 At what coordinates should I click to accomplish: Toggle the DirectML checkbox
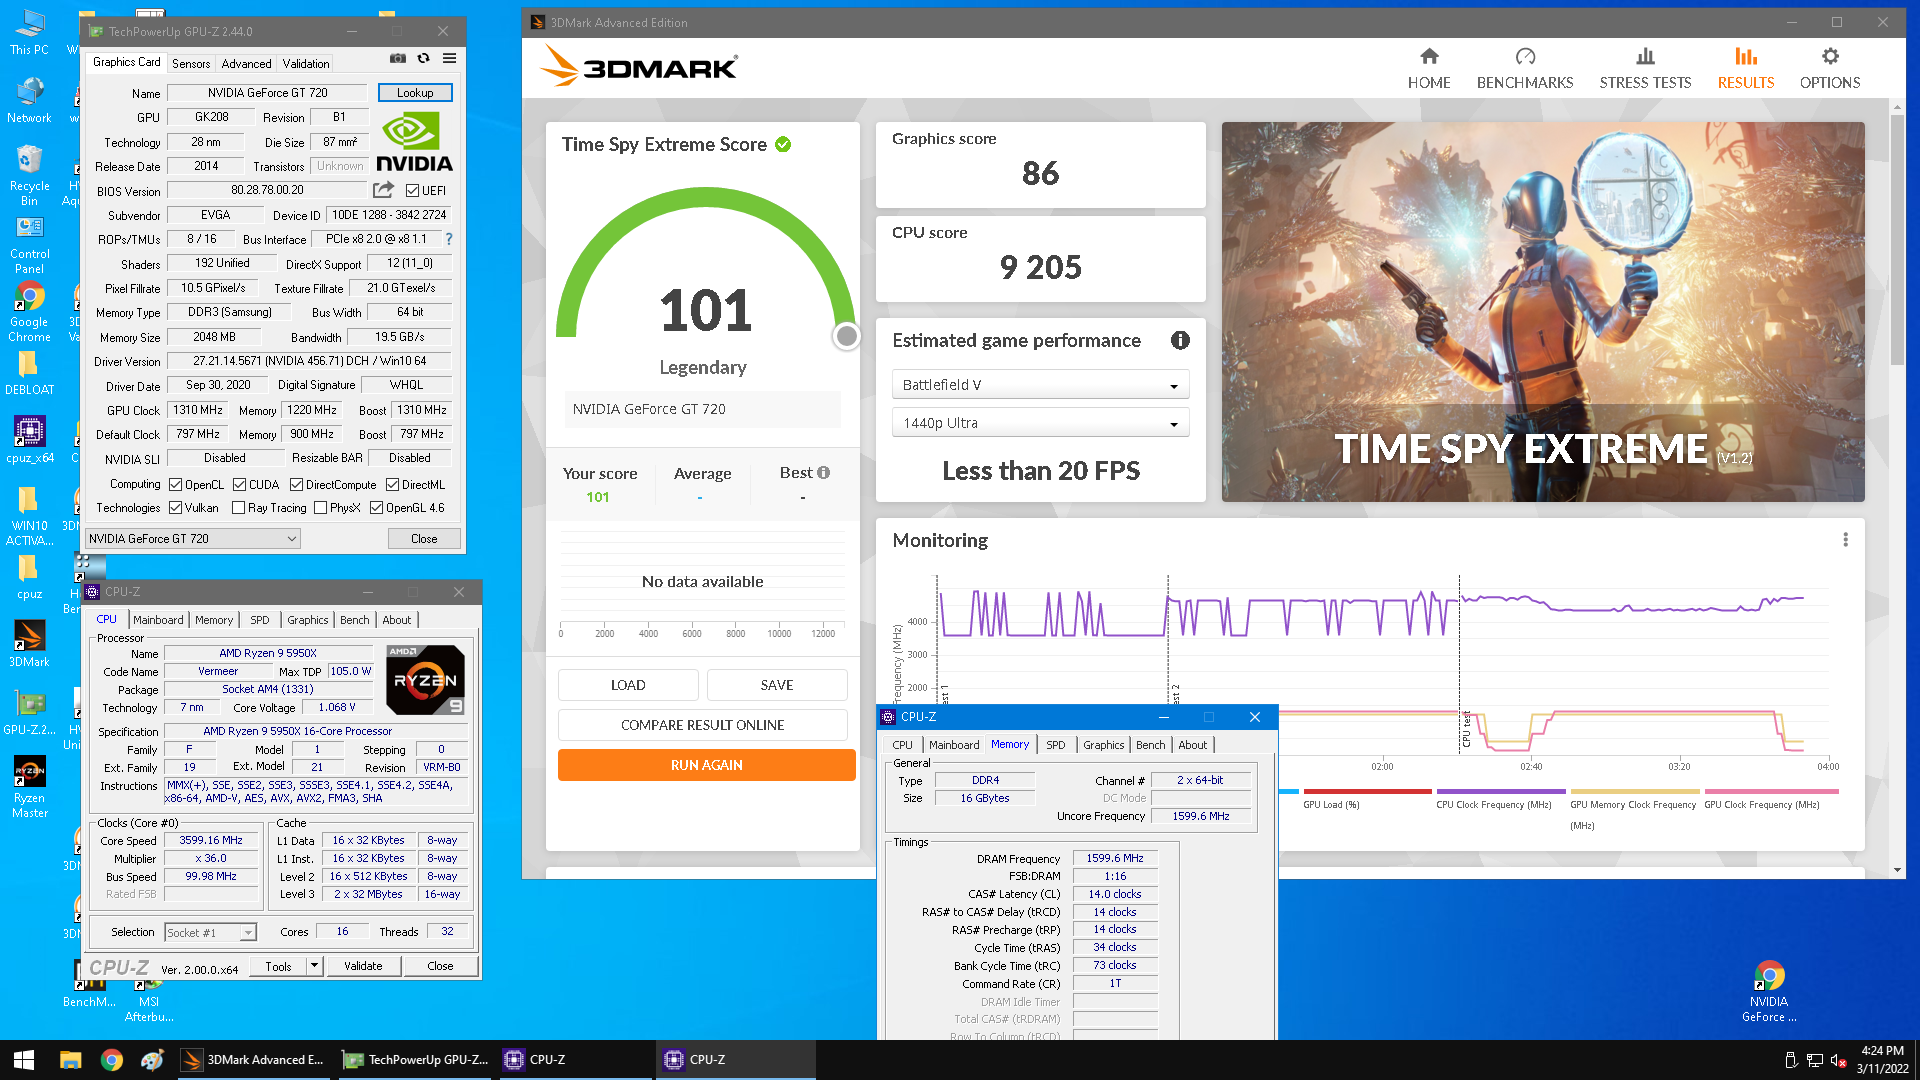click(x=392, y=485)
